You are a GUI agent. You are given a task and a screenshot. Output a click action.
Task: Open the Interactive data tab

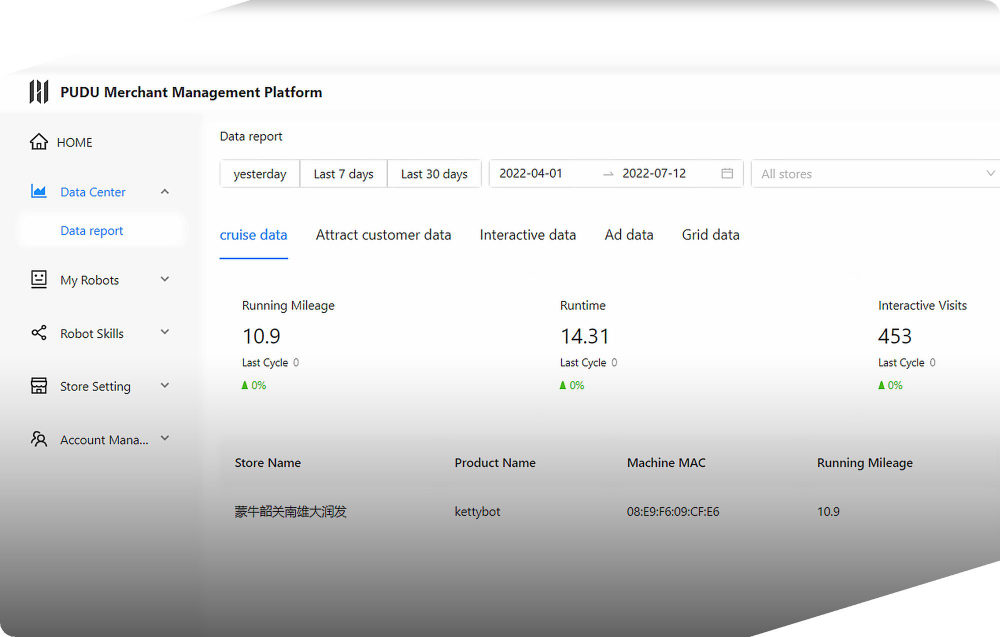coord(527,235)
